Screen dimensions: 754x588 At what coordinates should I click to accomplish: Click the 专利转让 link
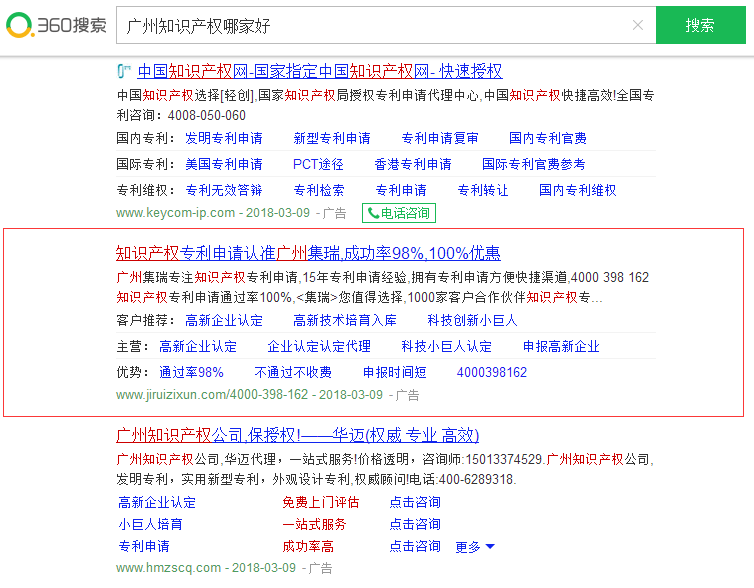pyautogui.click(x=482, y=190)
